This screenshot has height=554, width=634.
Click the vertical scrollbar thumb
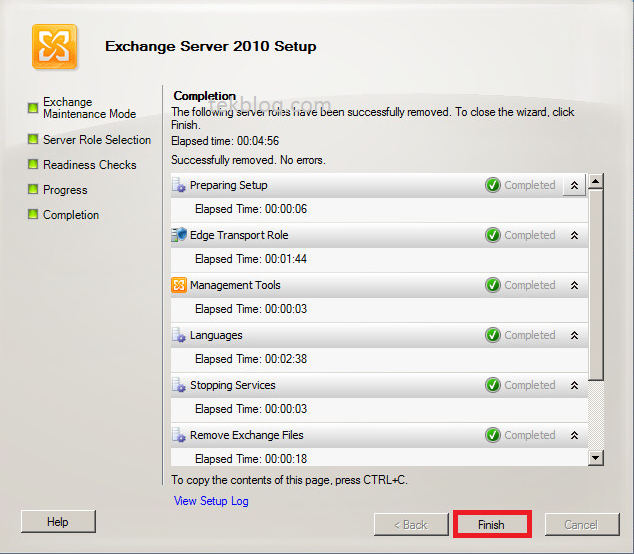(596, 285)
